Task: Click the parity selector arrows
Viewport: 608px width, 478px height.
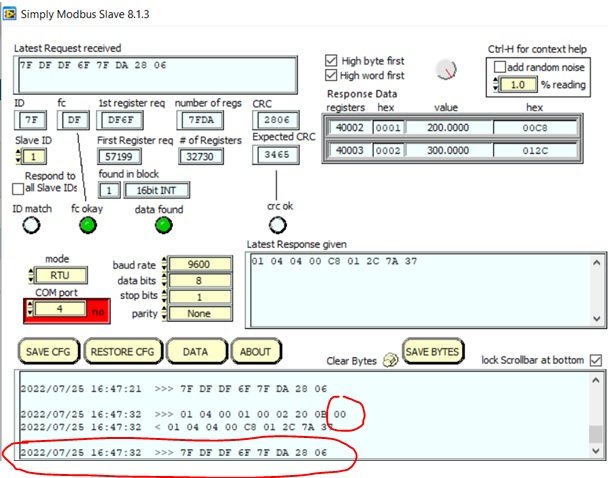Action: click(164, 313)
